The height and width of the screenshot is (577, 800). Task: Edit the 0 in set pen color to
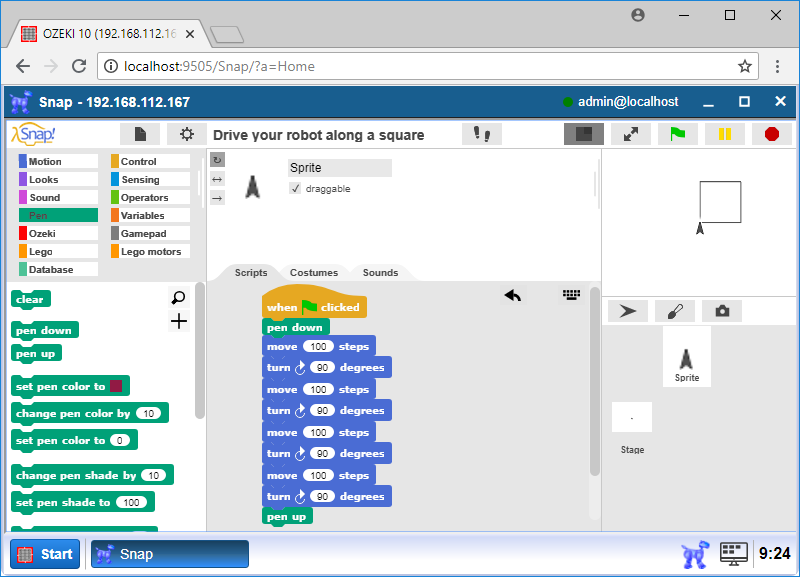120,440
